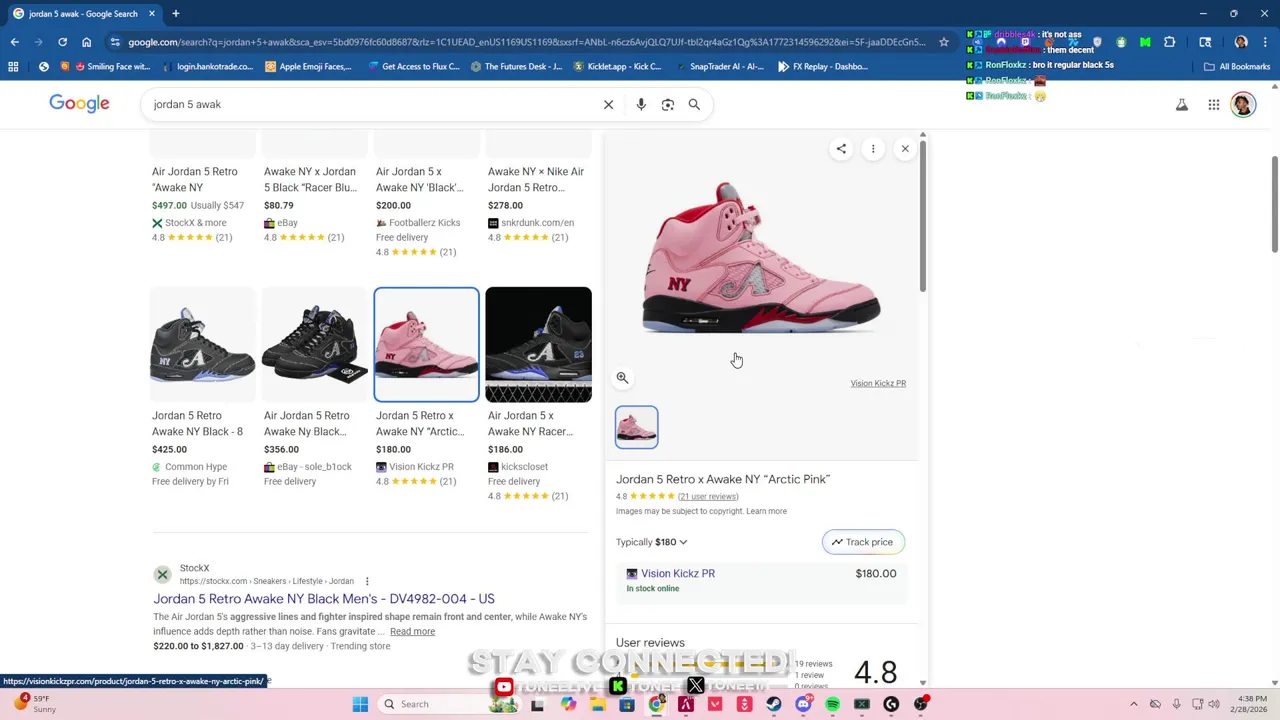Open Vision Kickz PR seller link
The height and width of the screenshot is (720, 1280).
pos(678,574)
